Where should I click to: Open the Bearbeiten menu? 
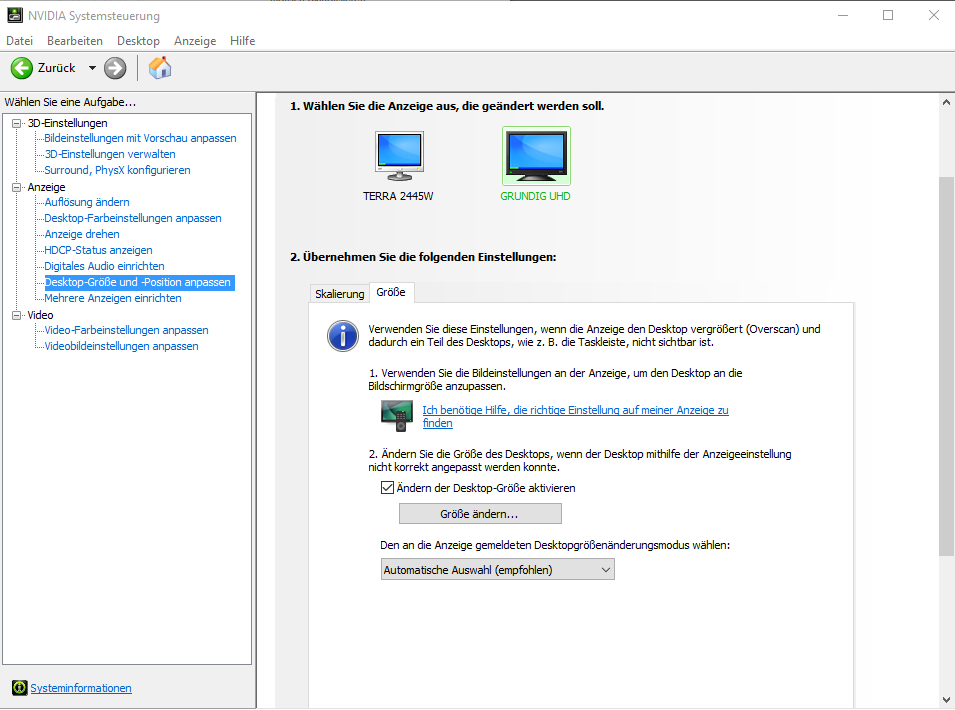click(75, 41)
